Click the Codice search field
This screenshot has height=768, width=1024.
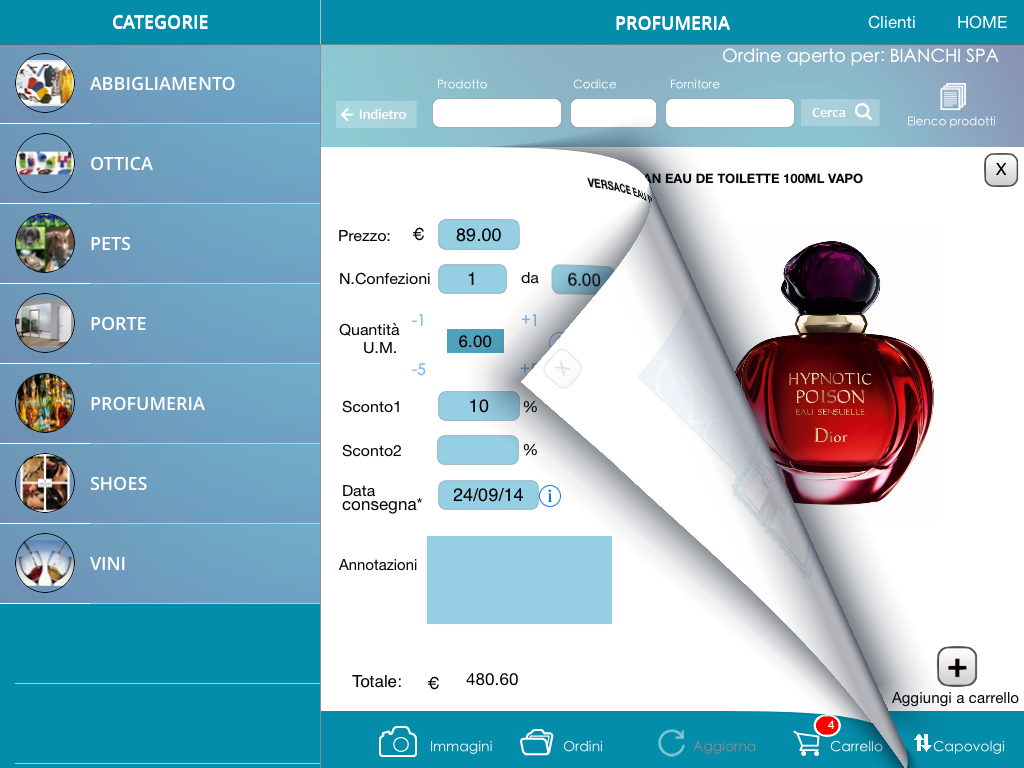pos(613,113)
